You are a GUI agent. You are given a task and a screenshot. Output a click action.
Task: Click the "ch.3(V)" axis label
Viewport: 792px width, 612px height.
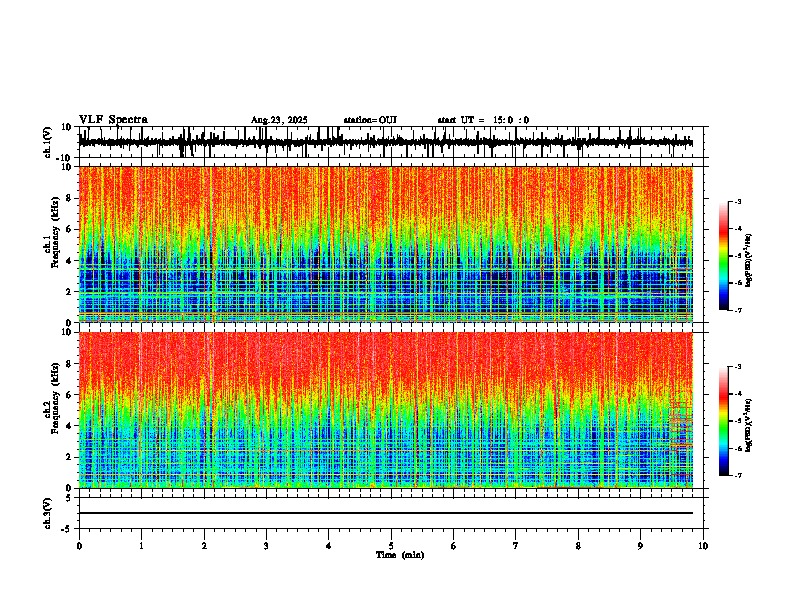(x=48, y=513)
